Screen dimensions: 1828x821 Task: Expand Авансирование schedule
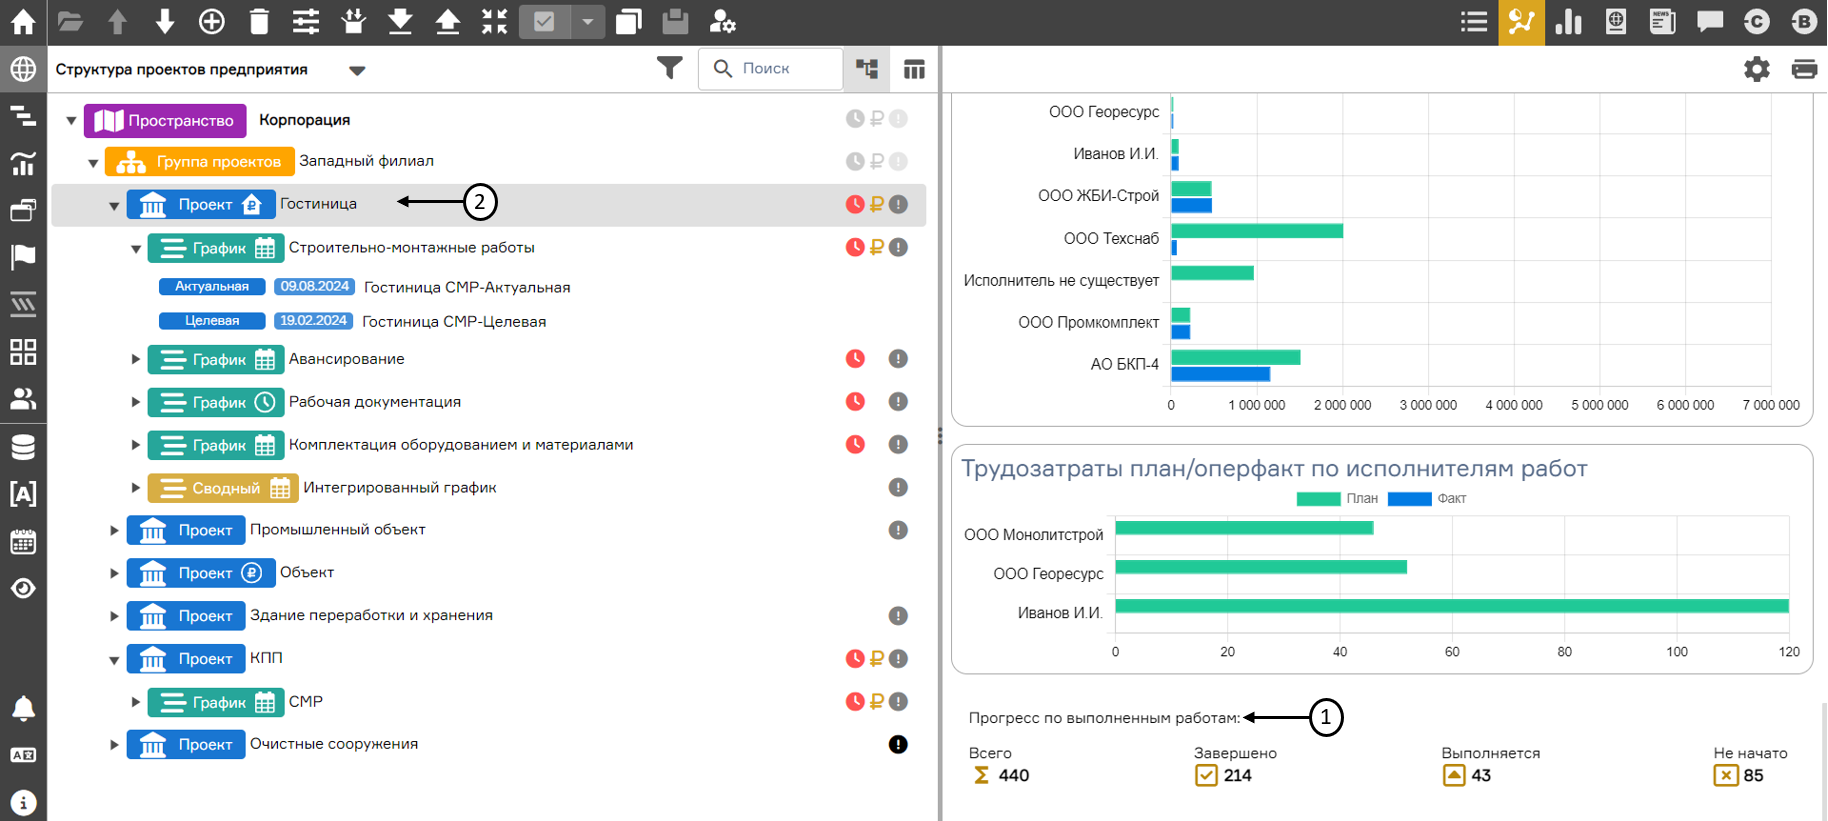(x=135, y=359)
